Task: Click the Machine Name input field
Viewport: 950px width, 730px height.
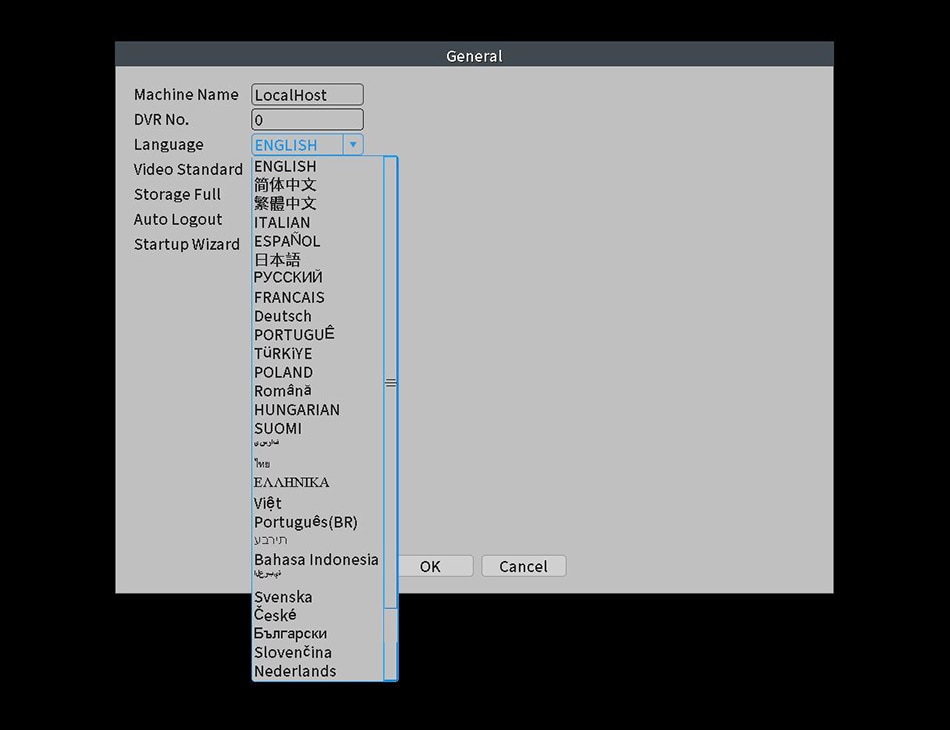Action: point(307,95)
